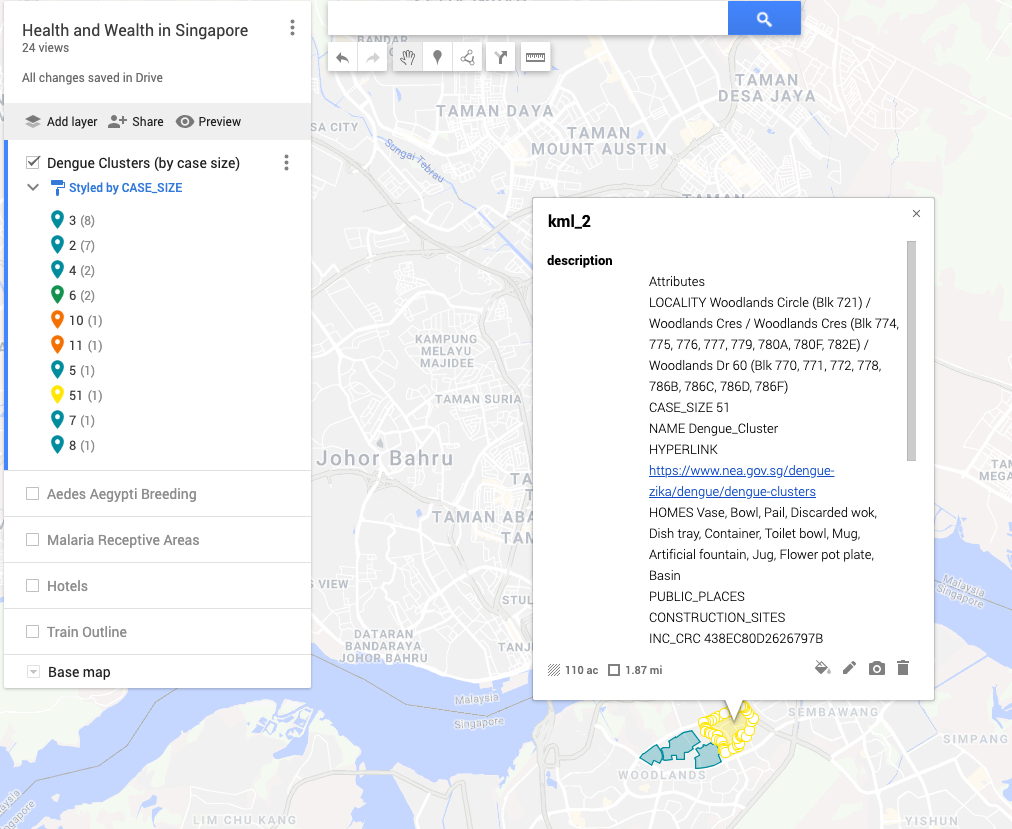Click the Preview button
Screen dimensions: 1012x829
click(x=208, y=121)
